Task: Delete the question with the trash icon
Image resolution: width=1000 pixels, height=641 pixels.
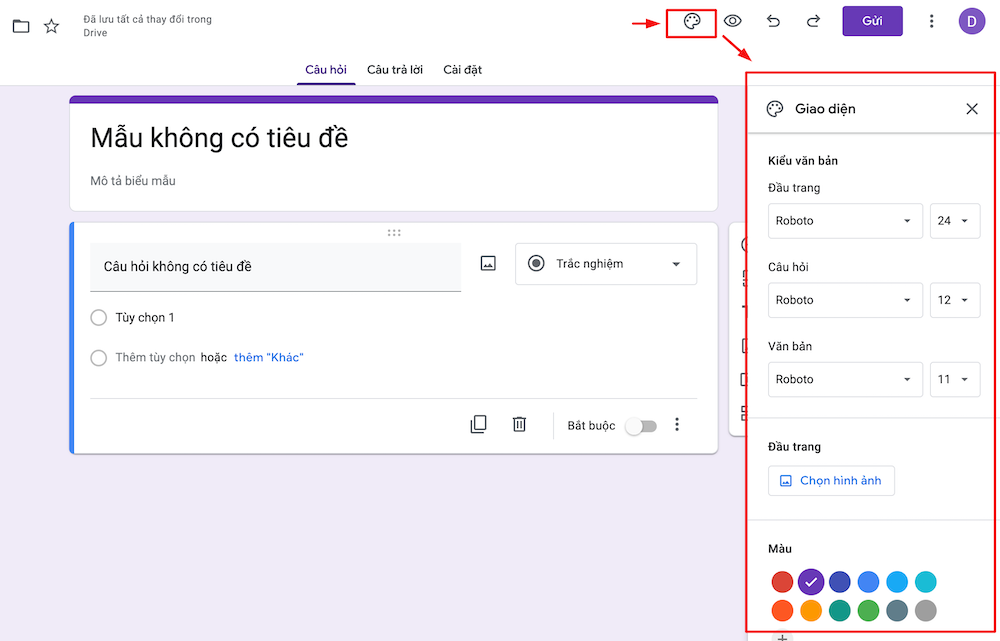Action: pyautogui.click(x=519, y=424)
